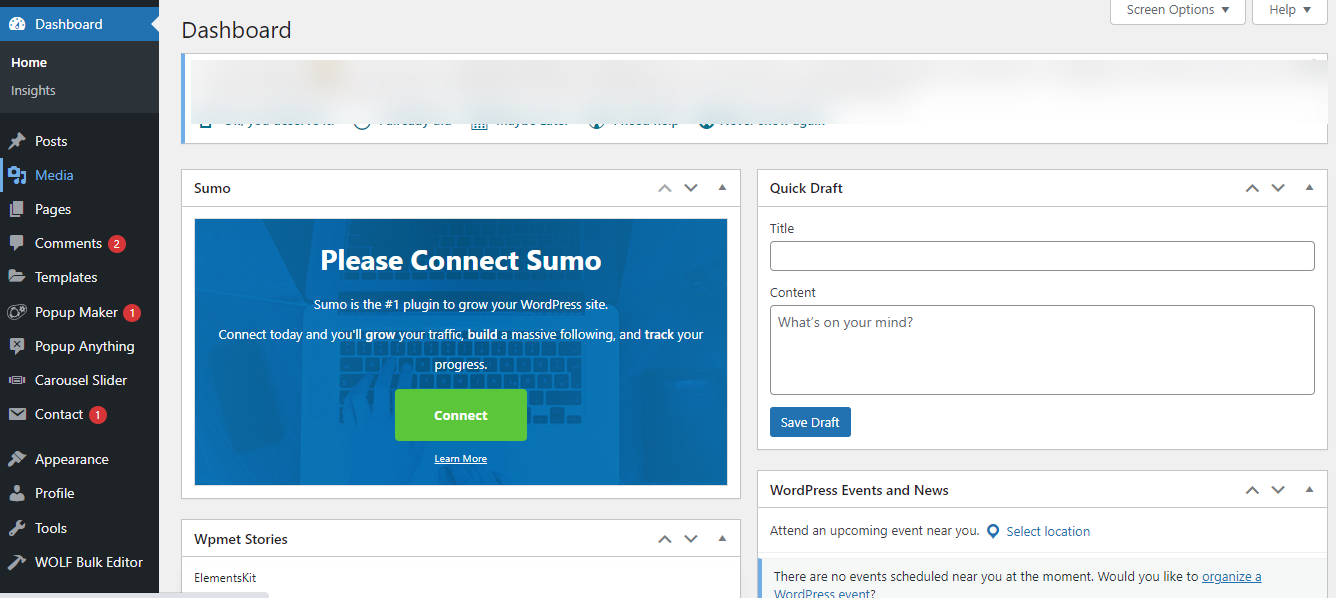This screenshot has width=1336, height=598.
Task: Collapse the Sumo panel toggle triangle
Action: click(722, 188)
